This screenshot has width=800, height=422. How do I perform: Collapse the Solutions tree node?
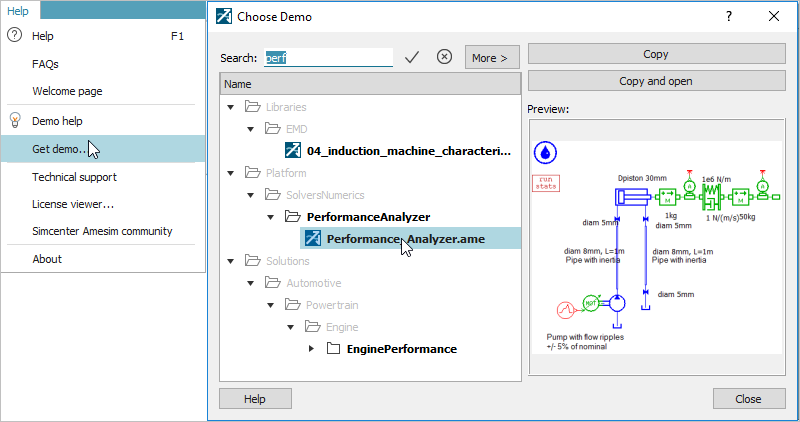pos(231,261)
